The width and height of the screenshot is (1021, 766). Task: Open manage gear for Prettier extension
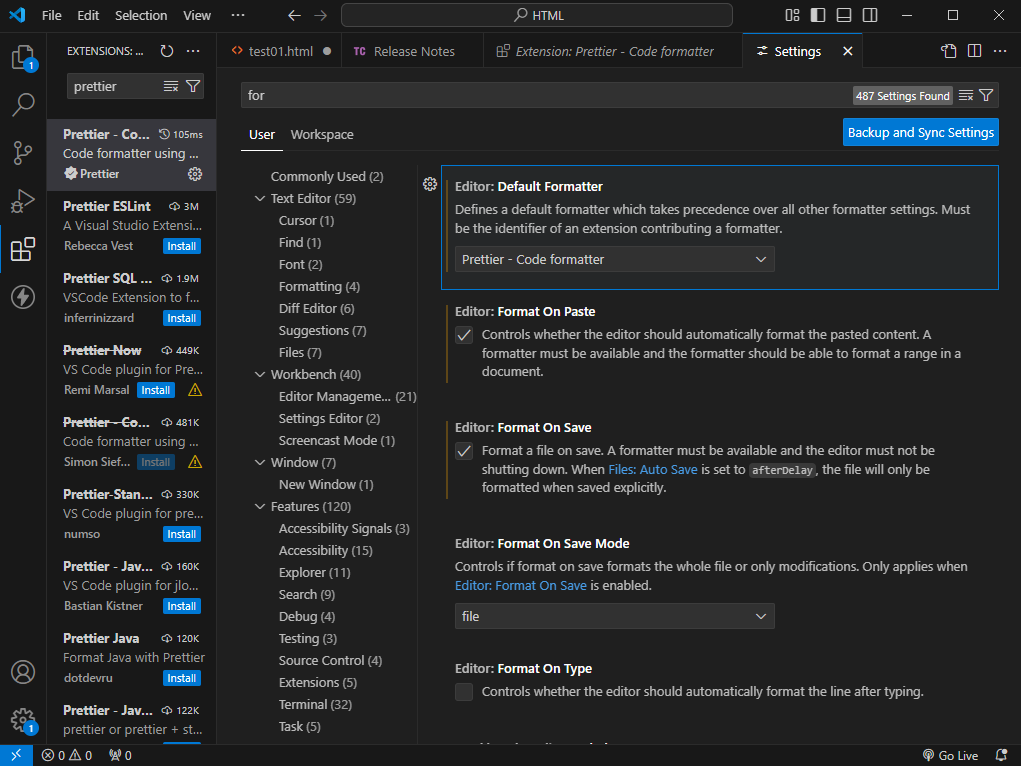(195, 174)
